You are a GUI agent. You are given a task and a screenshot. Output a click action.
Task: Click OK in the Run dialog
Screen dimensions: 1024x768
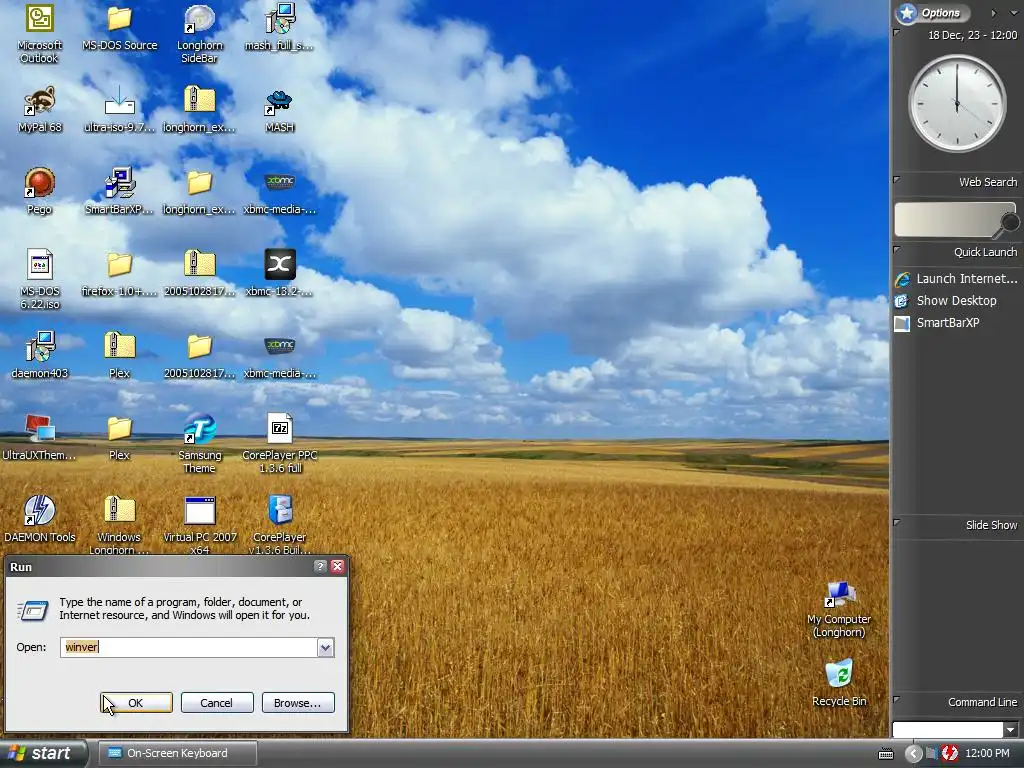click(136, 703)
